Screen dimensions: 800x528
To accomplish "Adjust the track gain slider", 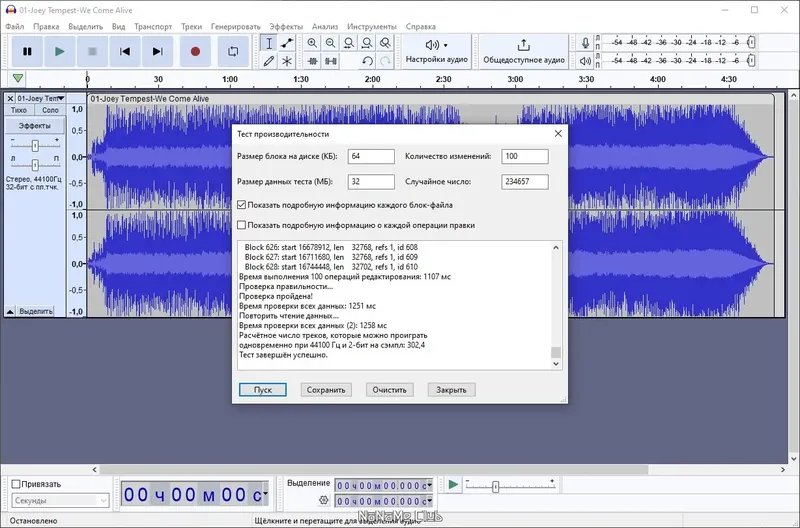I will click(x=35, y=146).
